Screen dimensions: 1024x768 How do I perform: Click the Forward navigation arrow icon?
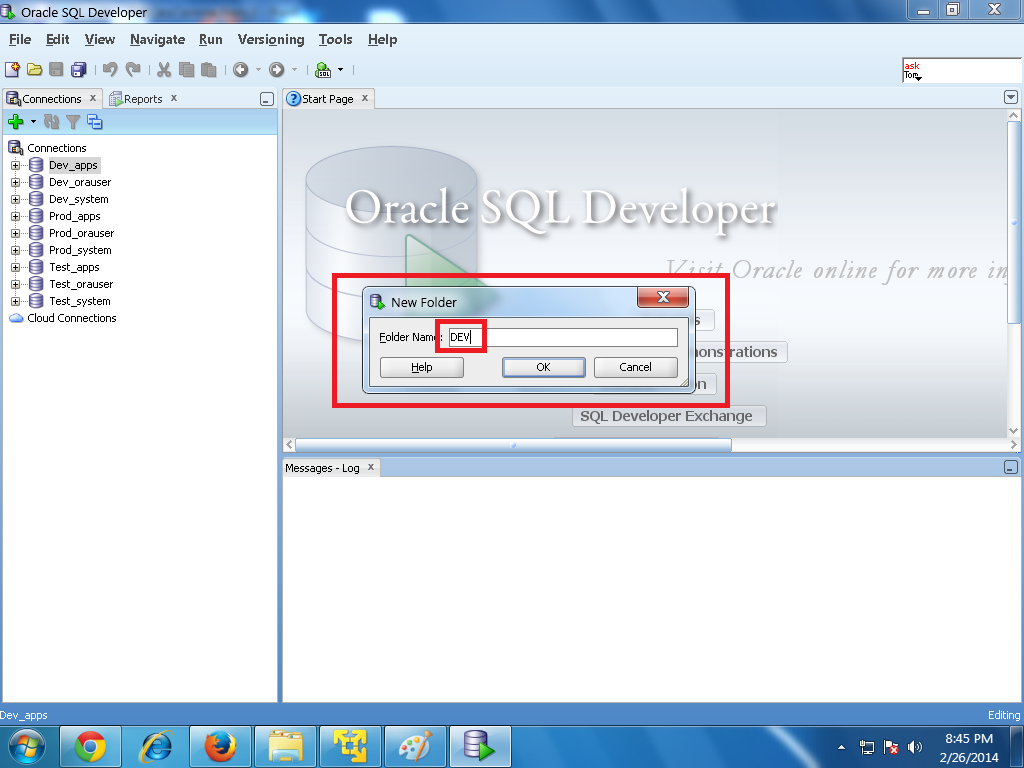[x=277, y=69]
